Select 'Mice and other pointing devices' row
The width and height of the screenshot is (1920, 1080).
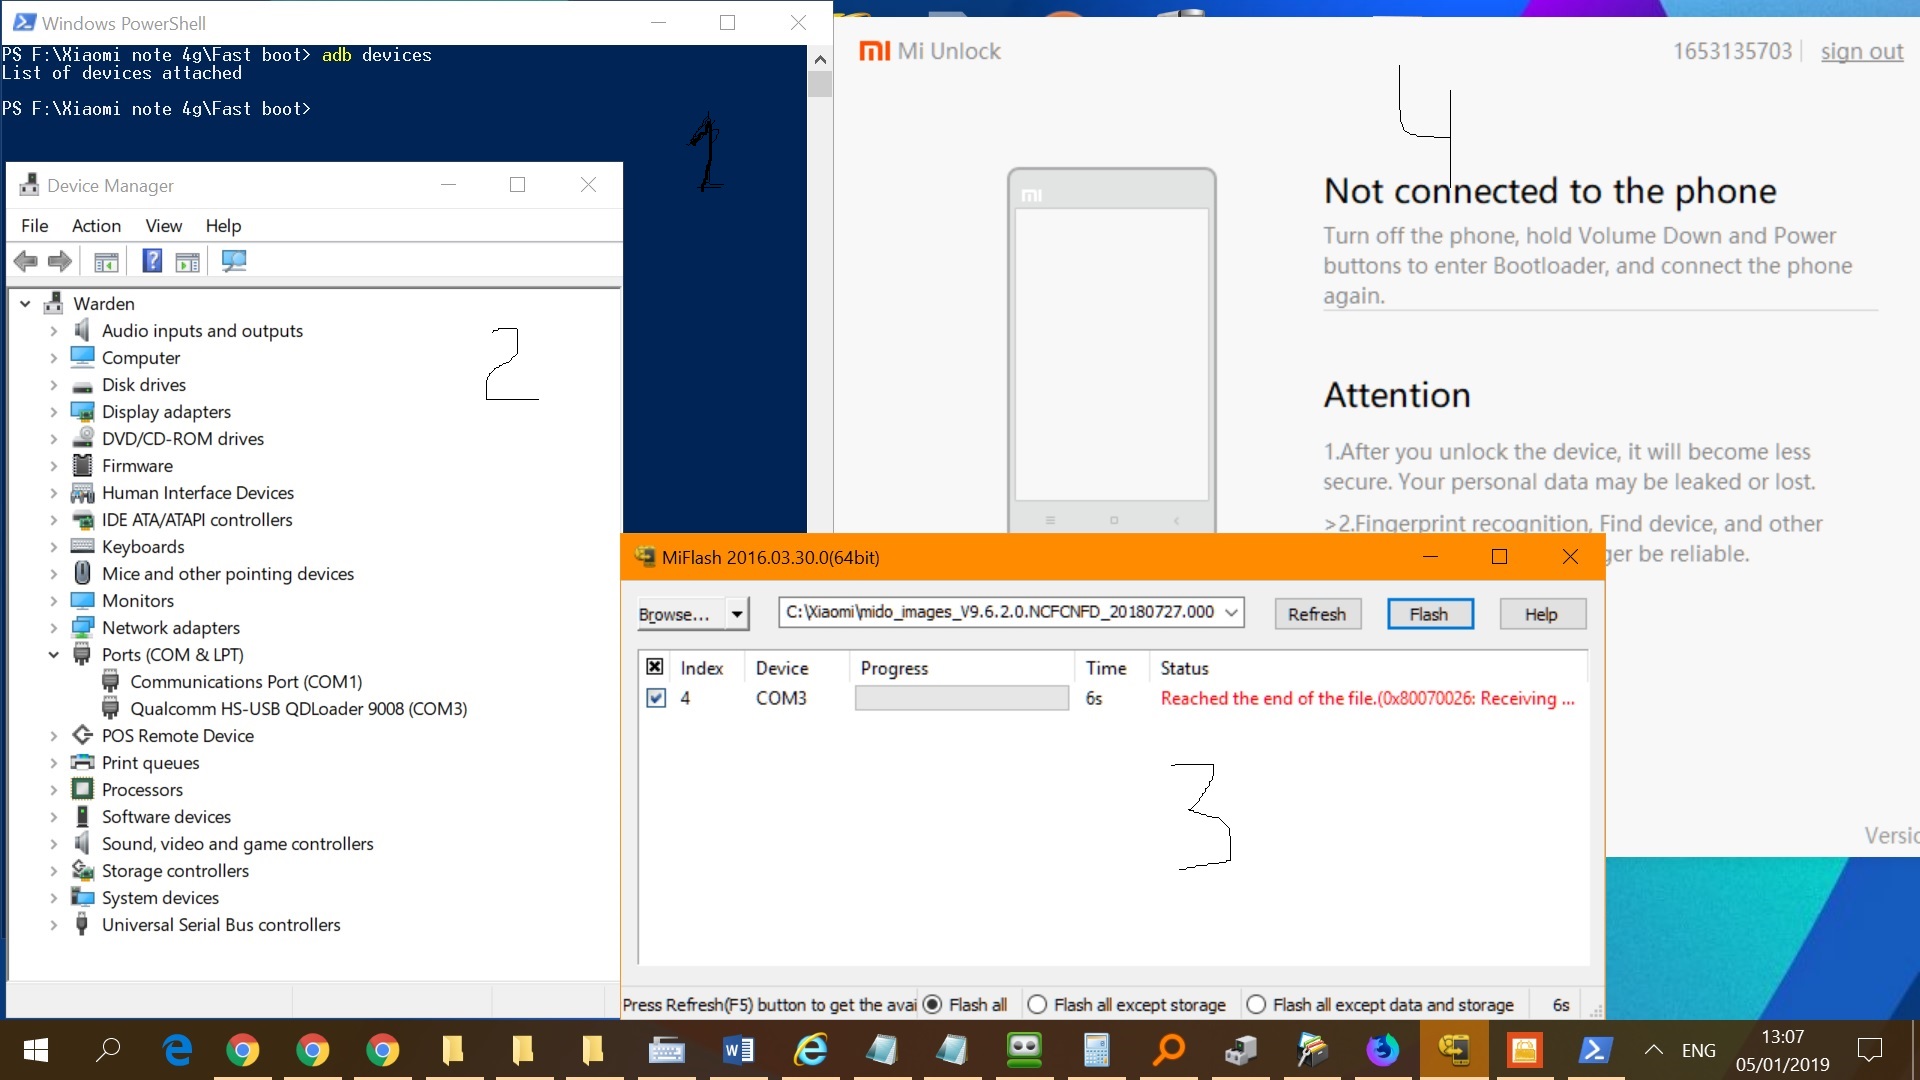(x=228, y=573)
